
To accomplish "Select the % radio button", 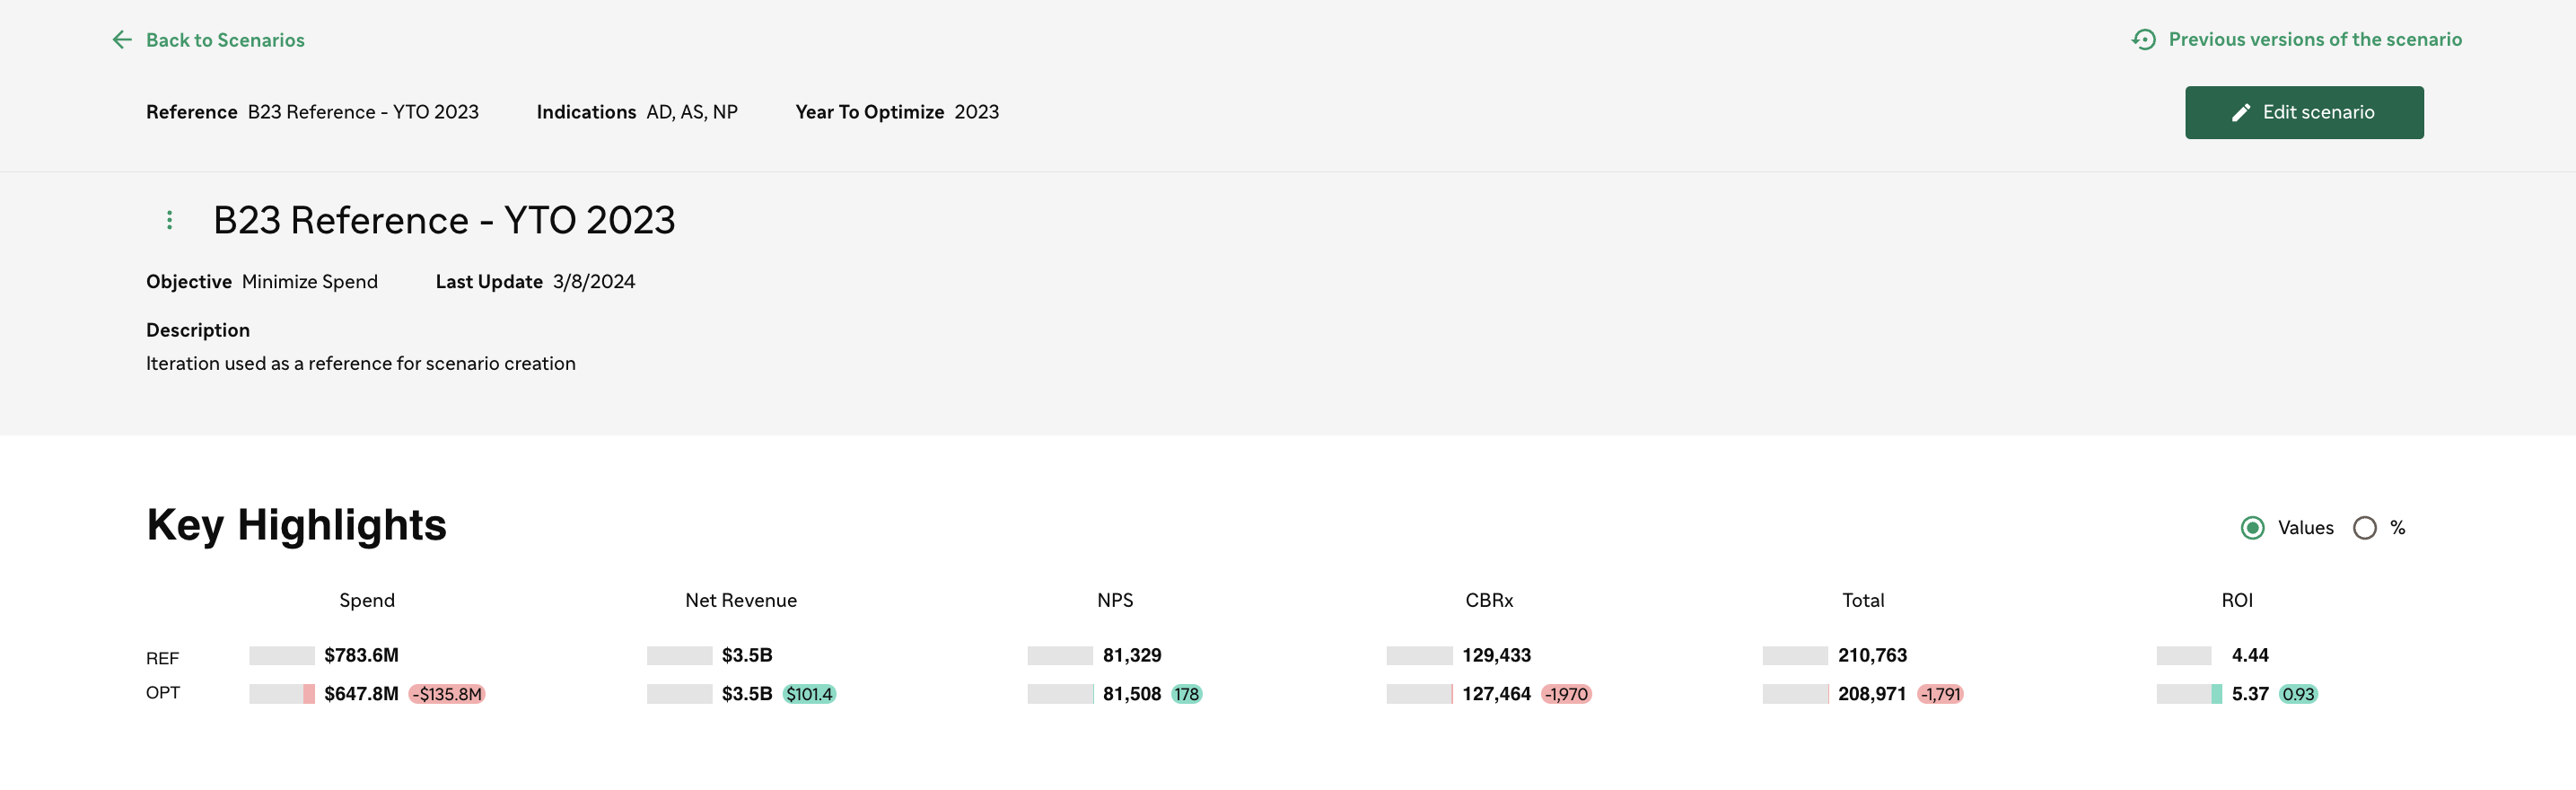I will [x=2364, y=528].
